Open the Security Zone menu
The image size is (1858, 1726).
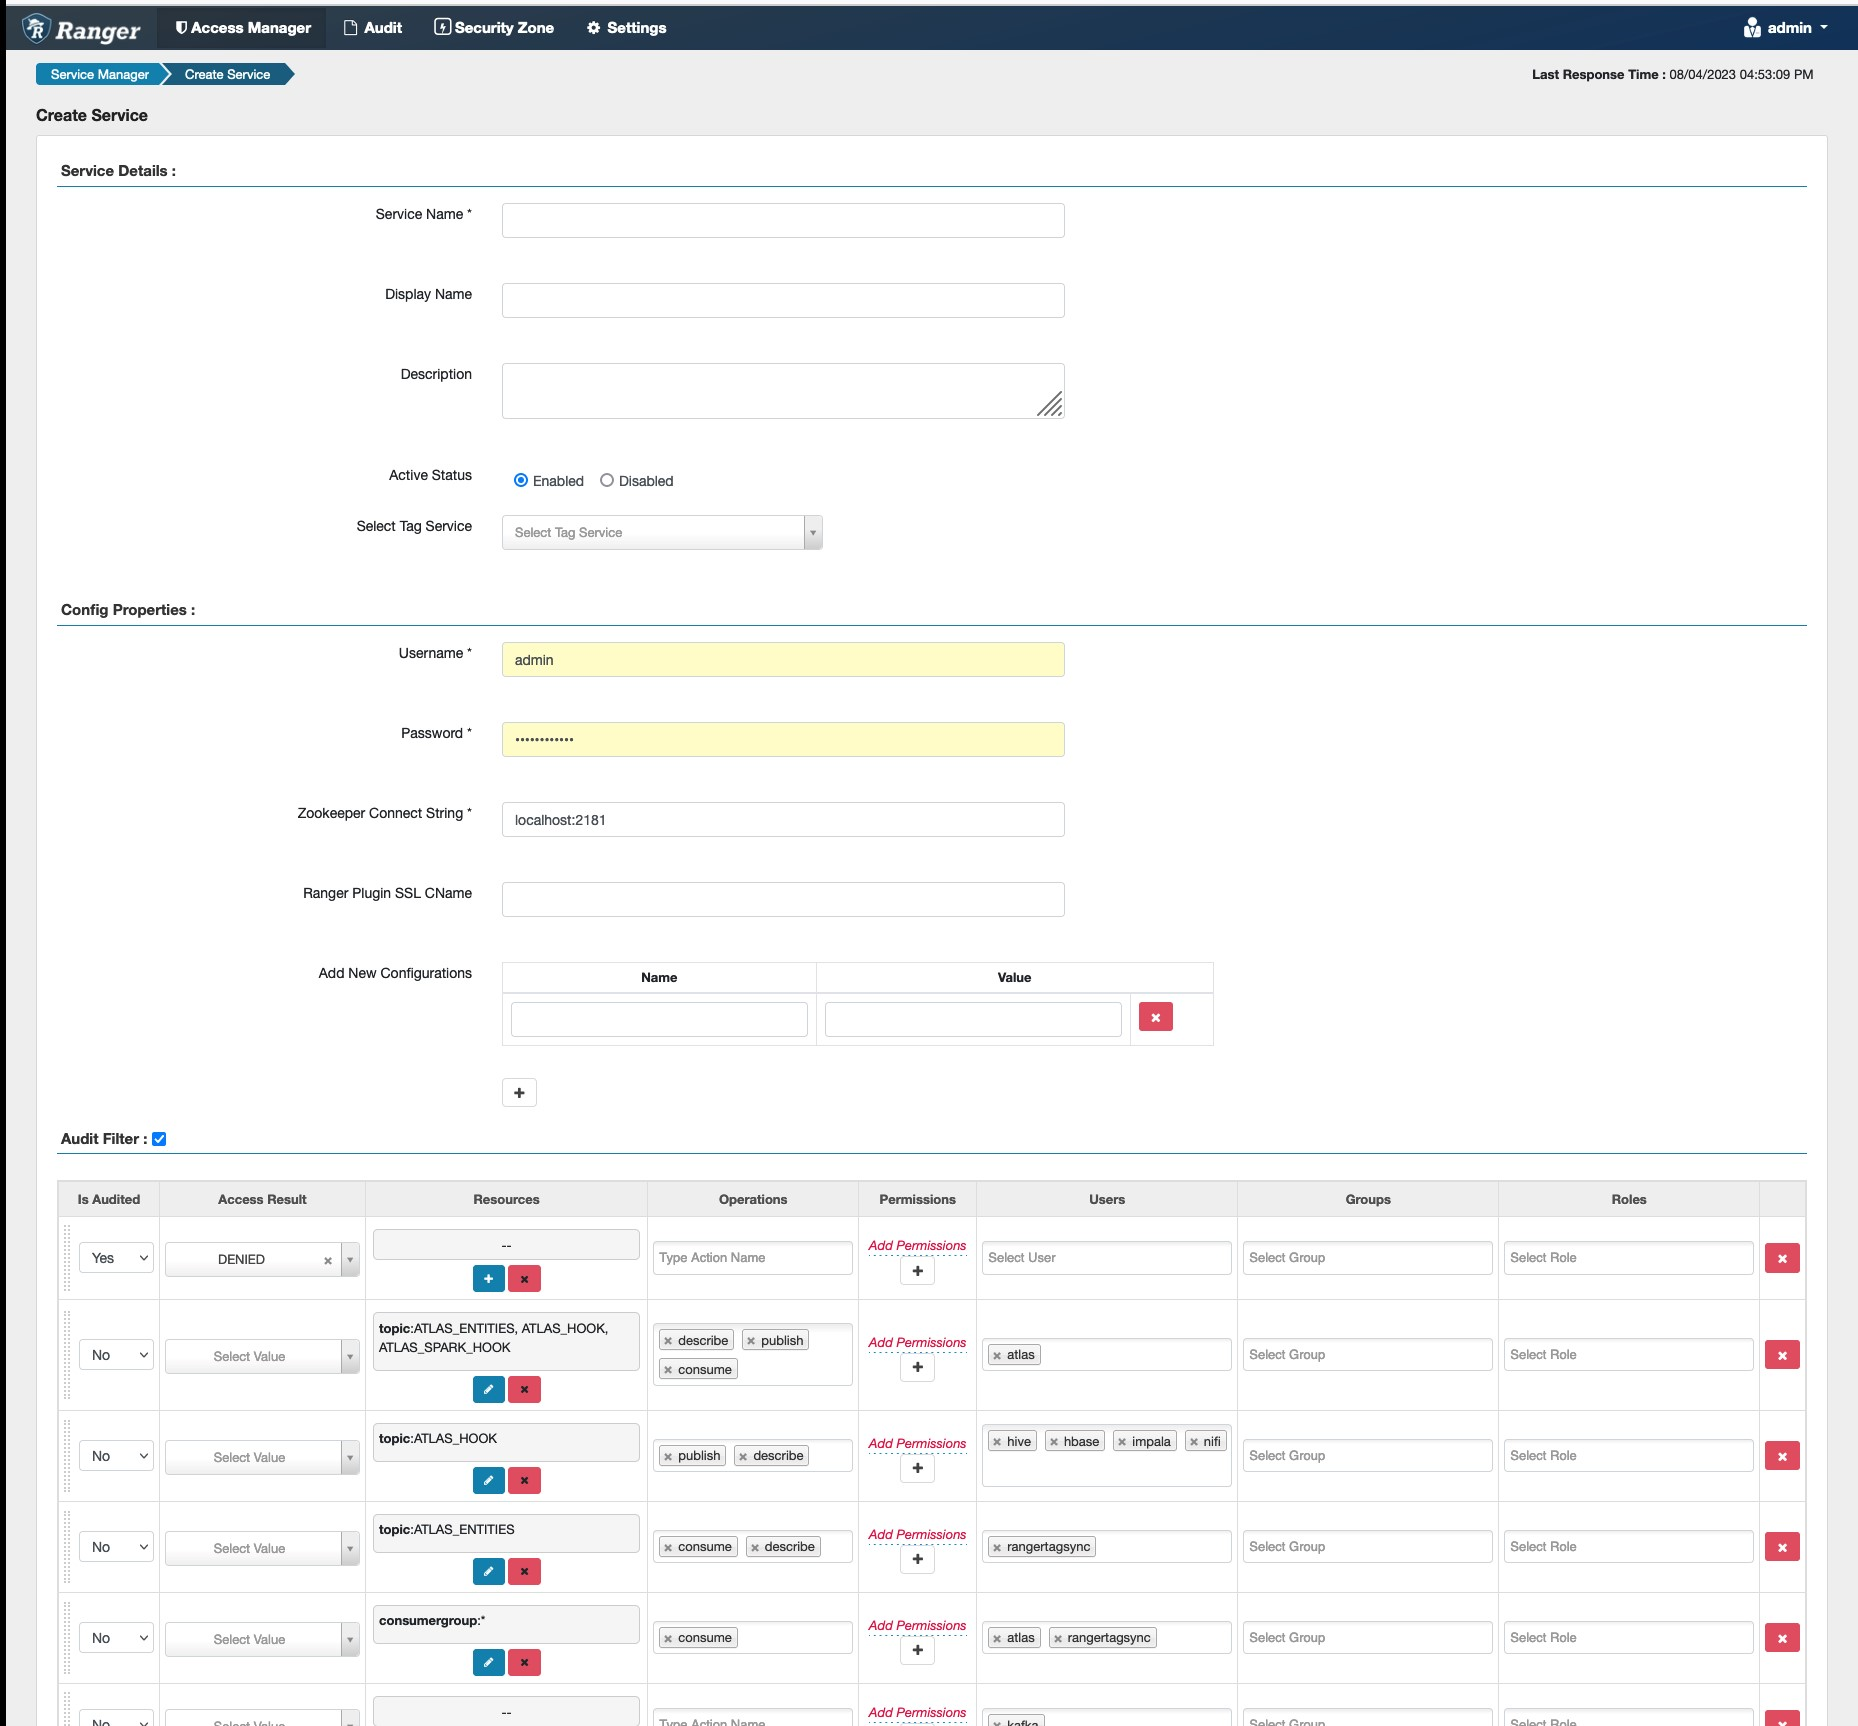pos(494,28)
